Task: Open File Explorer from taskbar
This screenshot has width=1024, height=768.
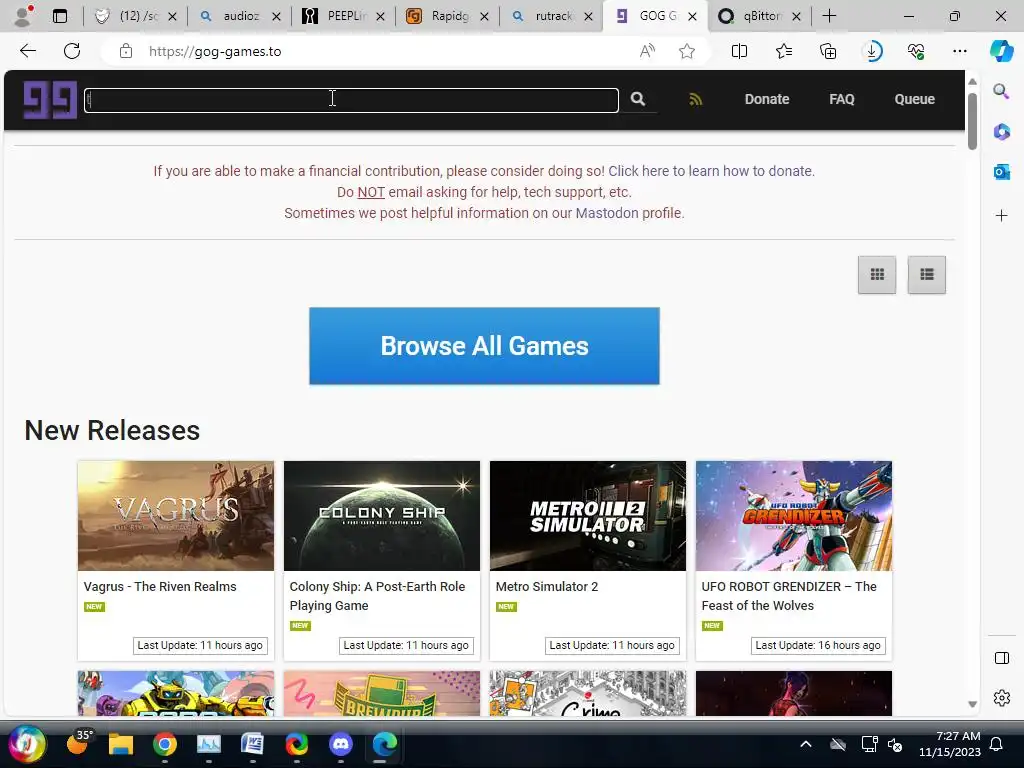Action: 121,744
